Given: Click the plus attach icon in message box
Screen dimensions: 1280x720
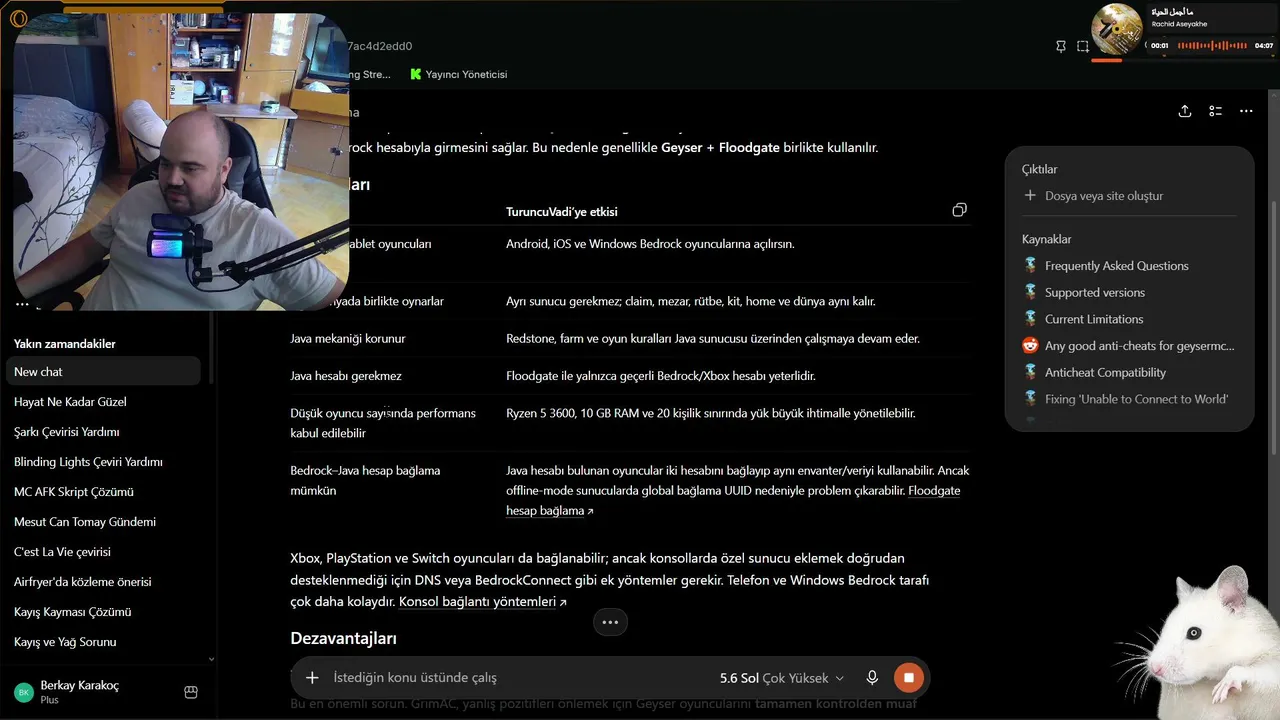Looking at the screenshot, I should (312, 677).
